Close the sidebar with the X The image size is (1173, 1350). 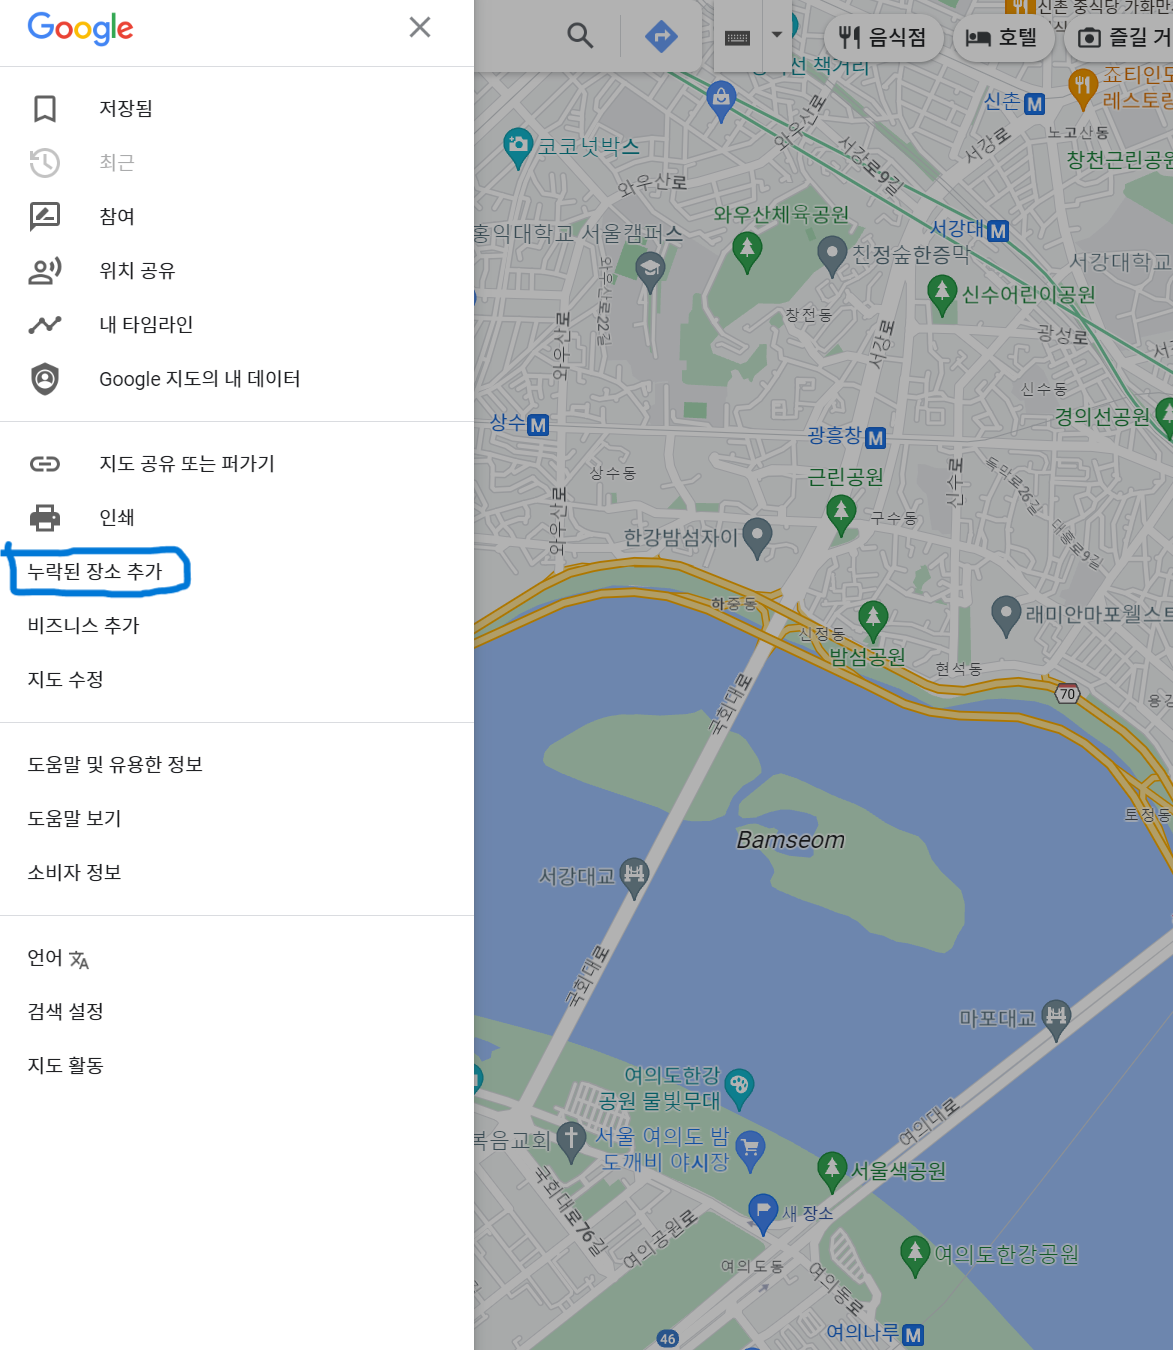coord(420,29)
